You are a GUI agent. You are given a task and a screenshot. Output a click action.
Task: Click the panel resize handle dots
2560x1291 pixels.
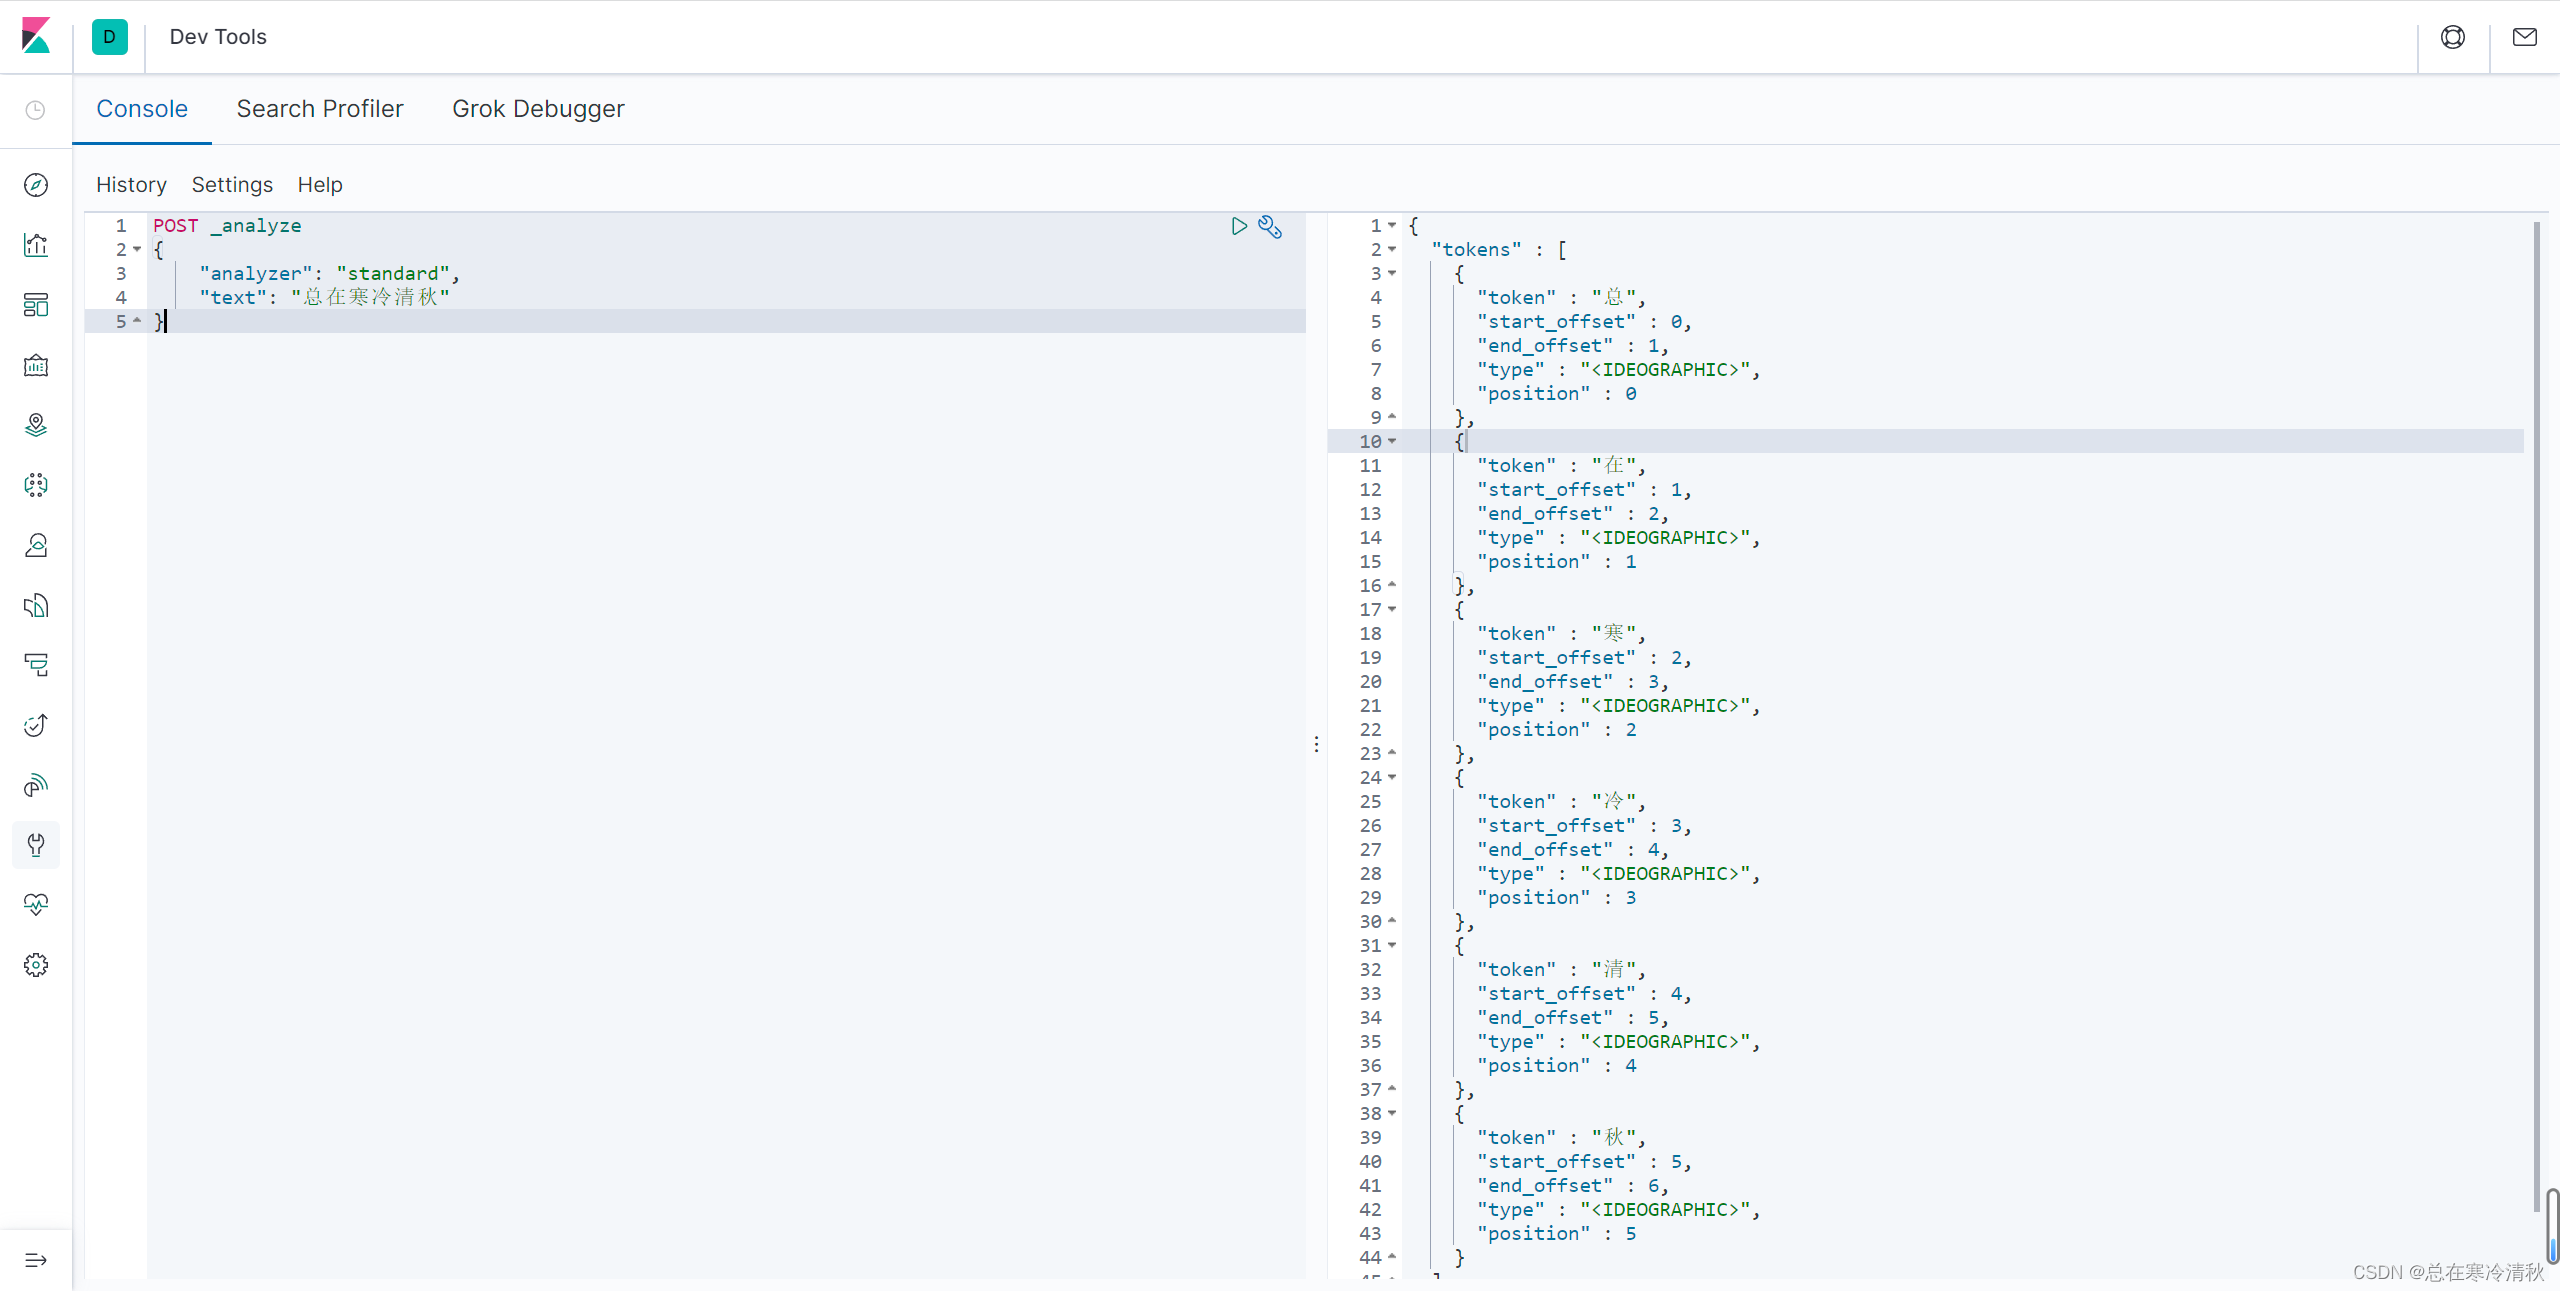coord(1316,744)
